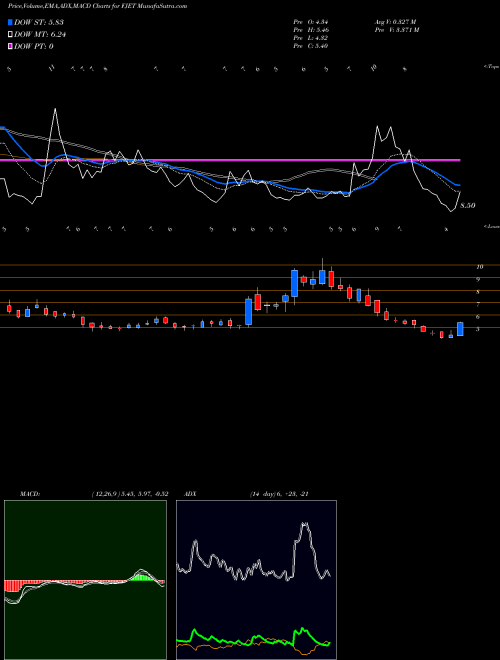Click the price axis label 7
Screen dimensions: 500x660
click(478, 304)
